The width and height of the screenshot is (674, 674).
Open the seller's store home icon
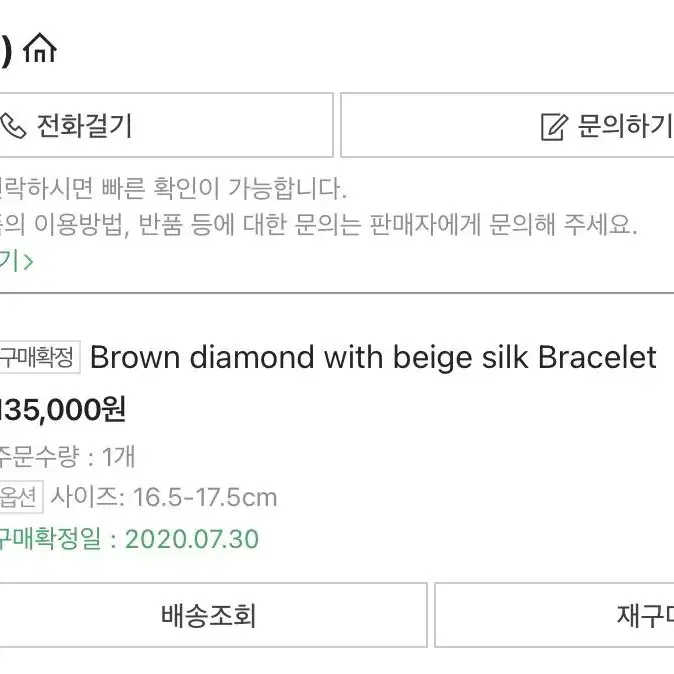(40, 48)
